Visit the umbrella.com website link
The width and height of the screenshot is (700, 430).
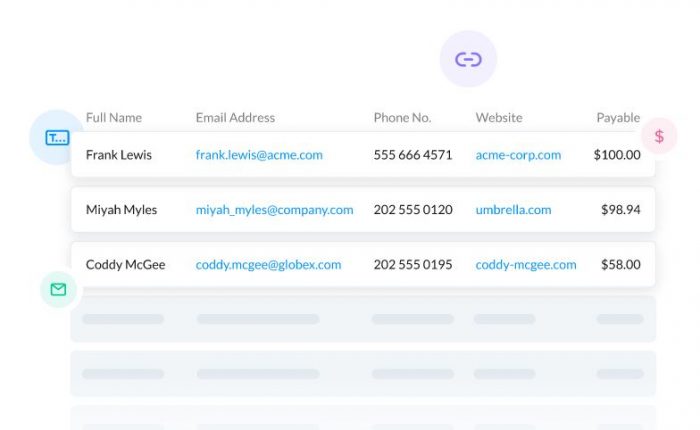tap(513, 210)
